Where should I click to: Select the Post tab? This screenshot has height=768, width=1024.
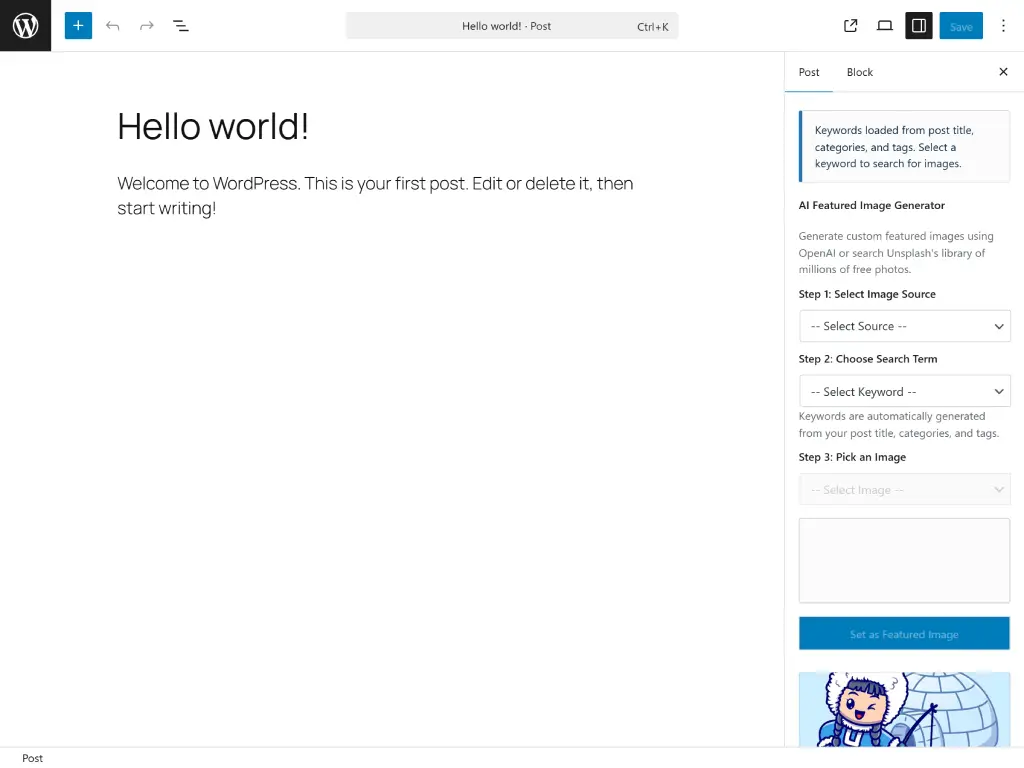tap(808, 72)
